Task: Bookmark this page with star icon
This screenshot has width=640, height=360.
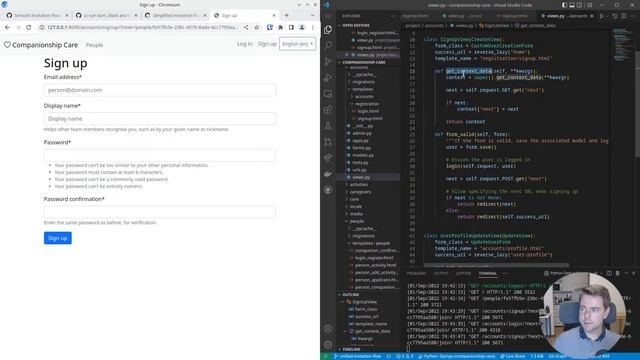Action: click(257, 27)
